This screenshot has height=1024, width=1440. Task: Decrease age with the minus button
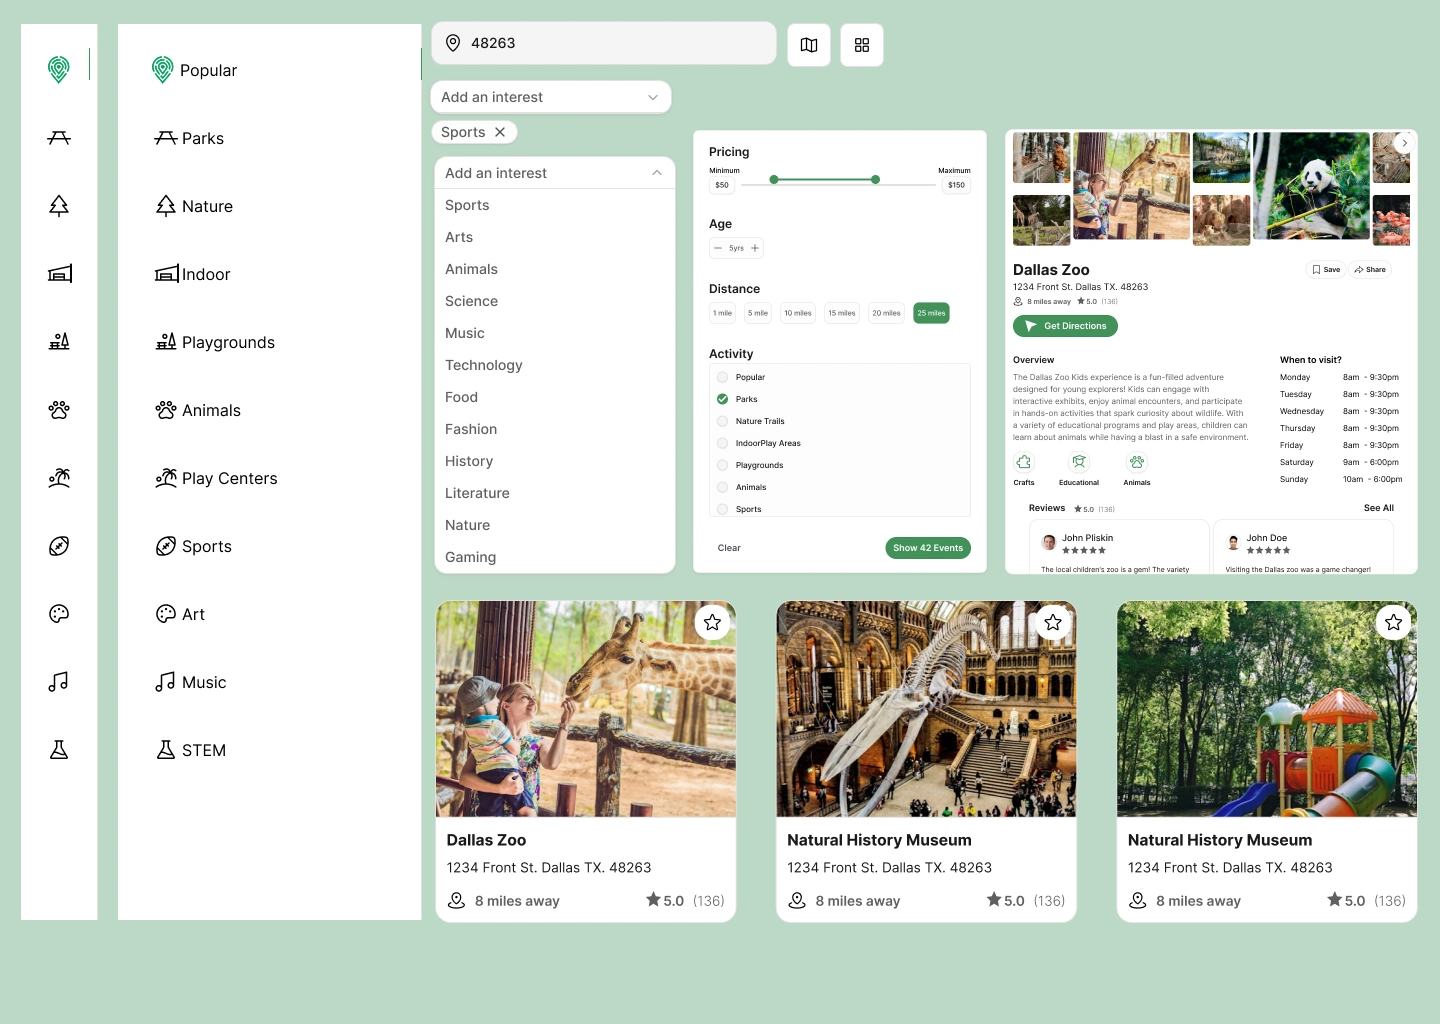(x=718, y=248)
